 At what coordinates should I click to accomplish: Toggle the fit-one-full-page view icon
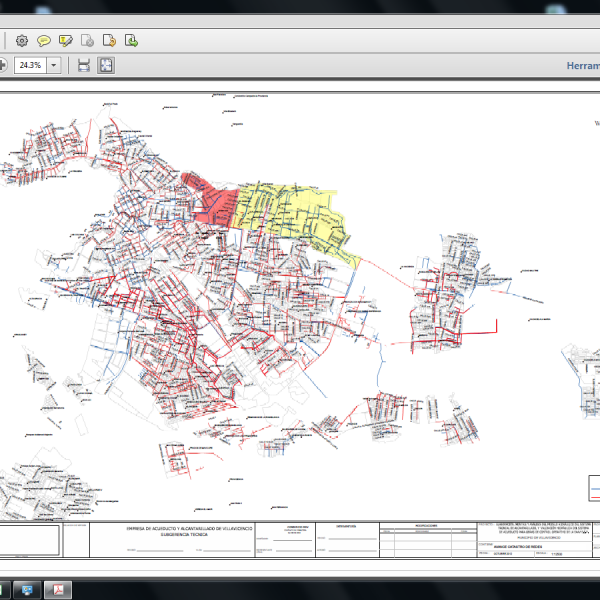pos(106,65)
